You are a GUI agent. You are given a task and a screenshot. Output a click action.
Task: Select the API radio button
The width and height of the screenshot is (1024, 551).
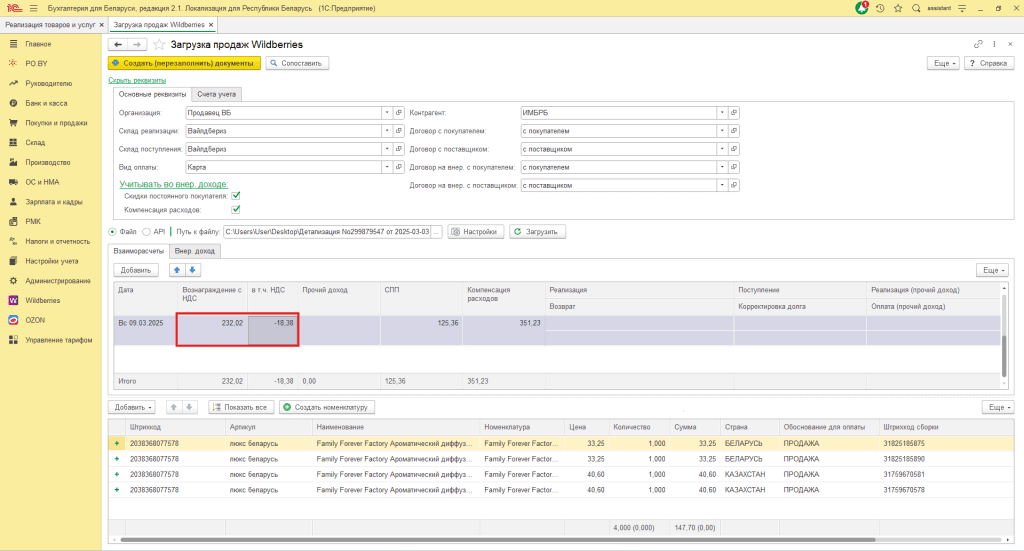pos(147,232)
